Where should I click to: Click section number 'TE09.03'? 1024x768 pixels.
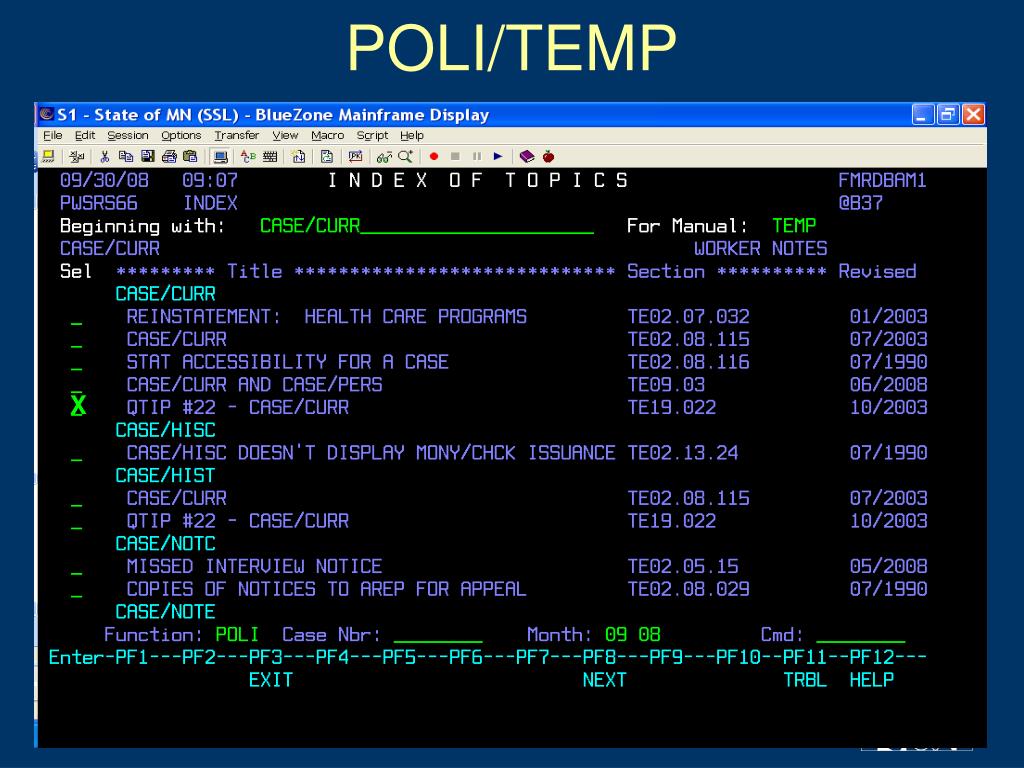tap(666, 385)
